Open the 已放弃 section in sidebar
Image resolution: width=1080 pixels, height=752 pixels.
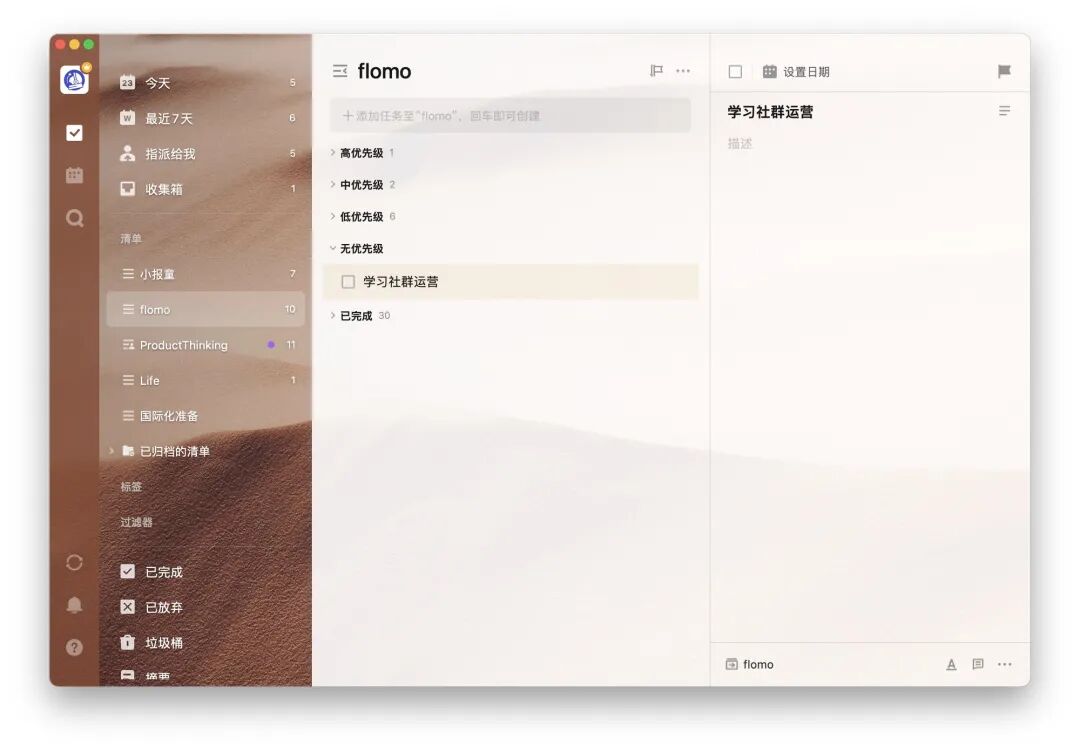[x=206, y=607]
